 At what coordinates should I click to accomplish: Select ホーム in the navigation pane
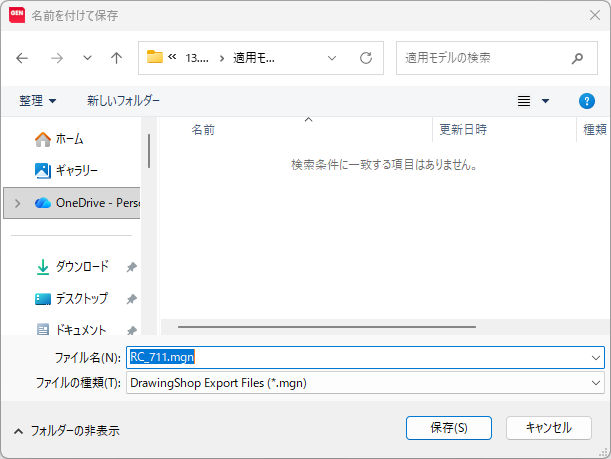pos(69,139)
